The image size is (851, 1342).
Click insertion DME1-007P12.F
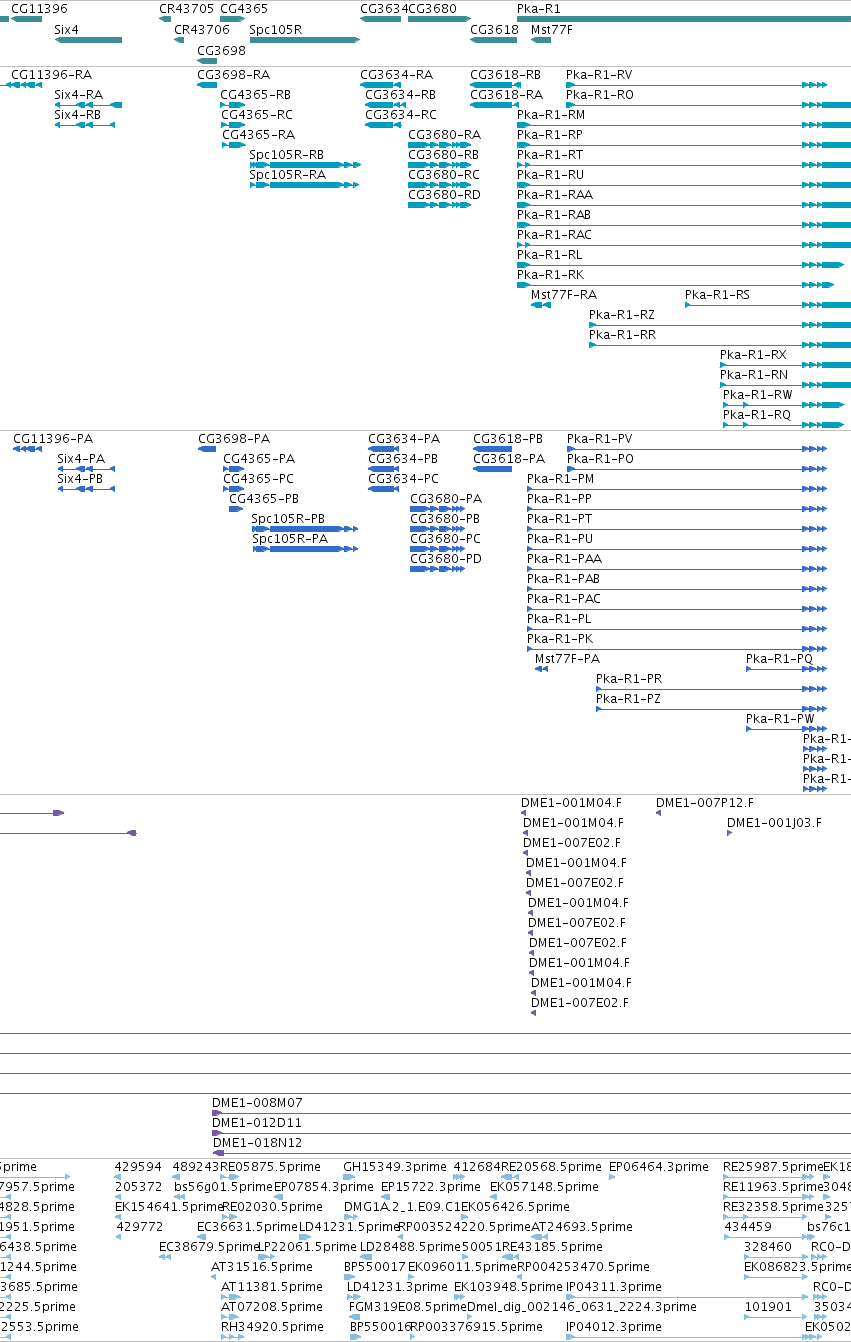(x=705, y=803)
